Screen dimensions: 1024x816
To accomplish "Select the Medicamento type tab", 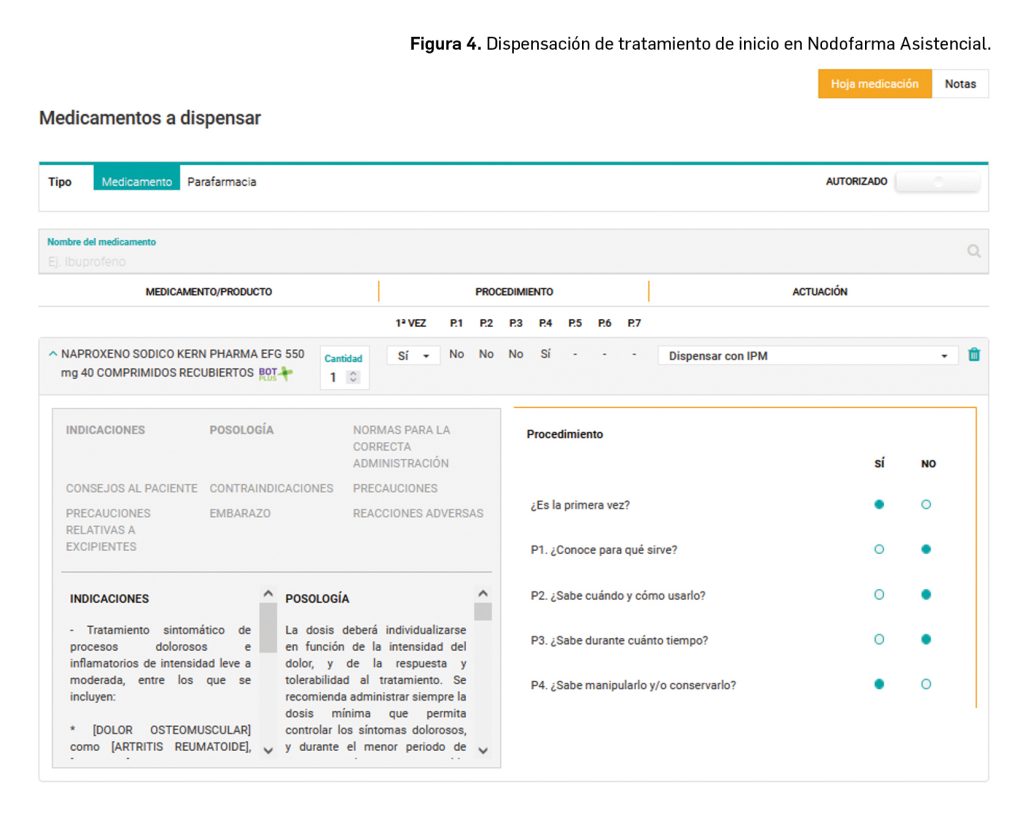I will [x=137, y=182].
